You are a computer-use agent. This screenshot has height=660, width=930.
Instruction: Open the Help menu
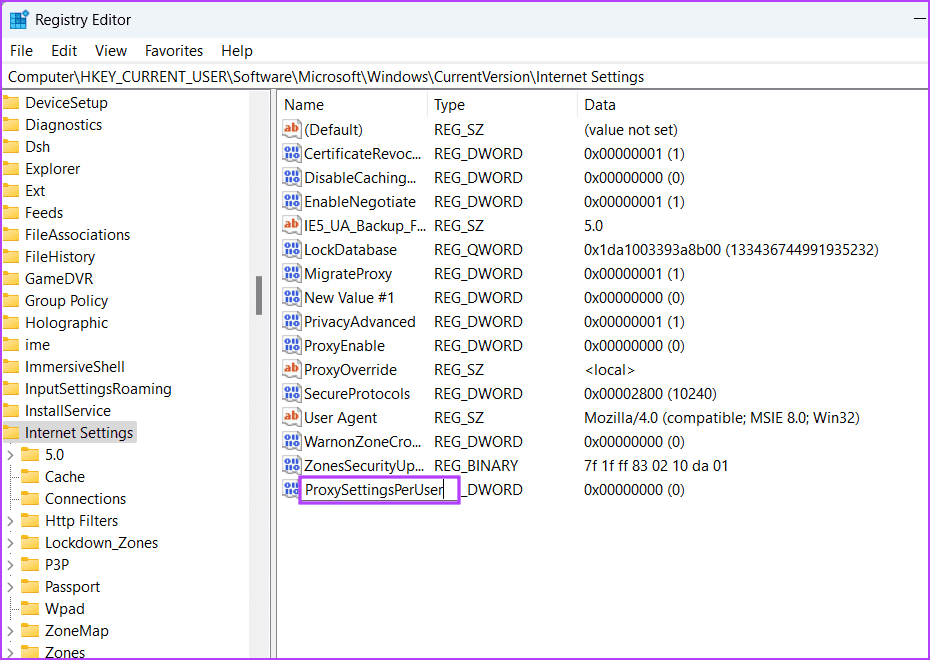[237, 51]
